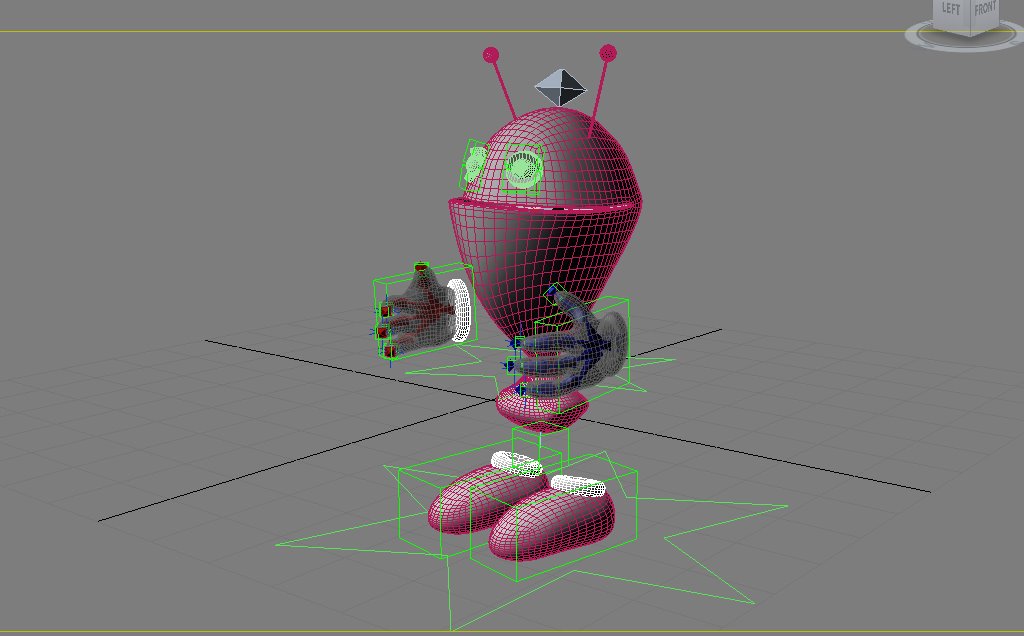Select the small green box under the pelvis

click(x=540, y=447)
